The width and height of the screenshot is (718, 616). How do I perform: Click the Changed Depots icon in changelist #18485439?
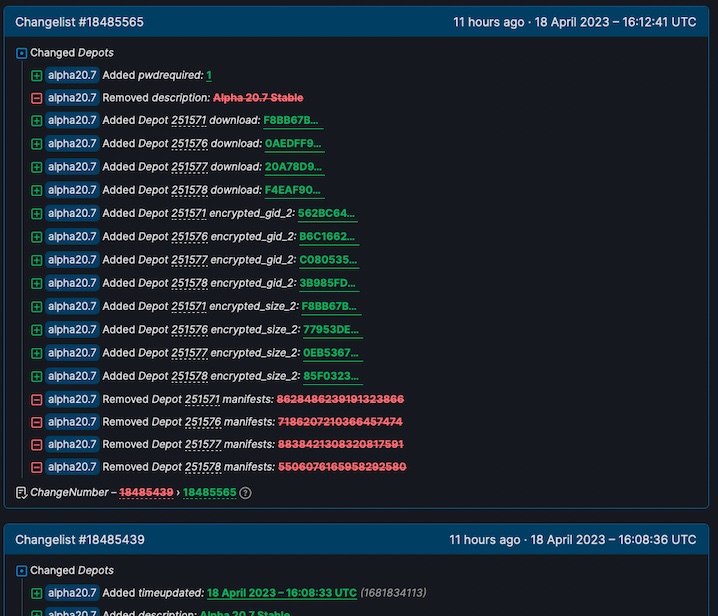[22, 571]
